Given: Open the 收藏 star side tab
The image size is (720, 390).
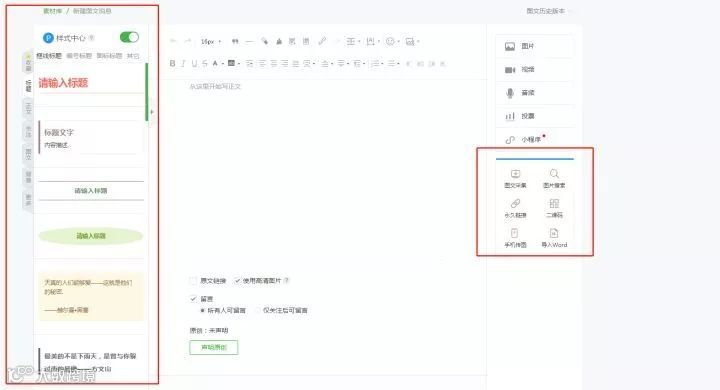Looking at the screenshot, I should point(28,63).
